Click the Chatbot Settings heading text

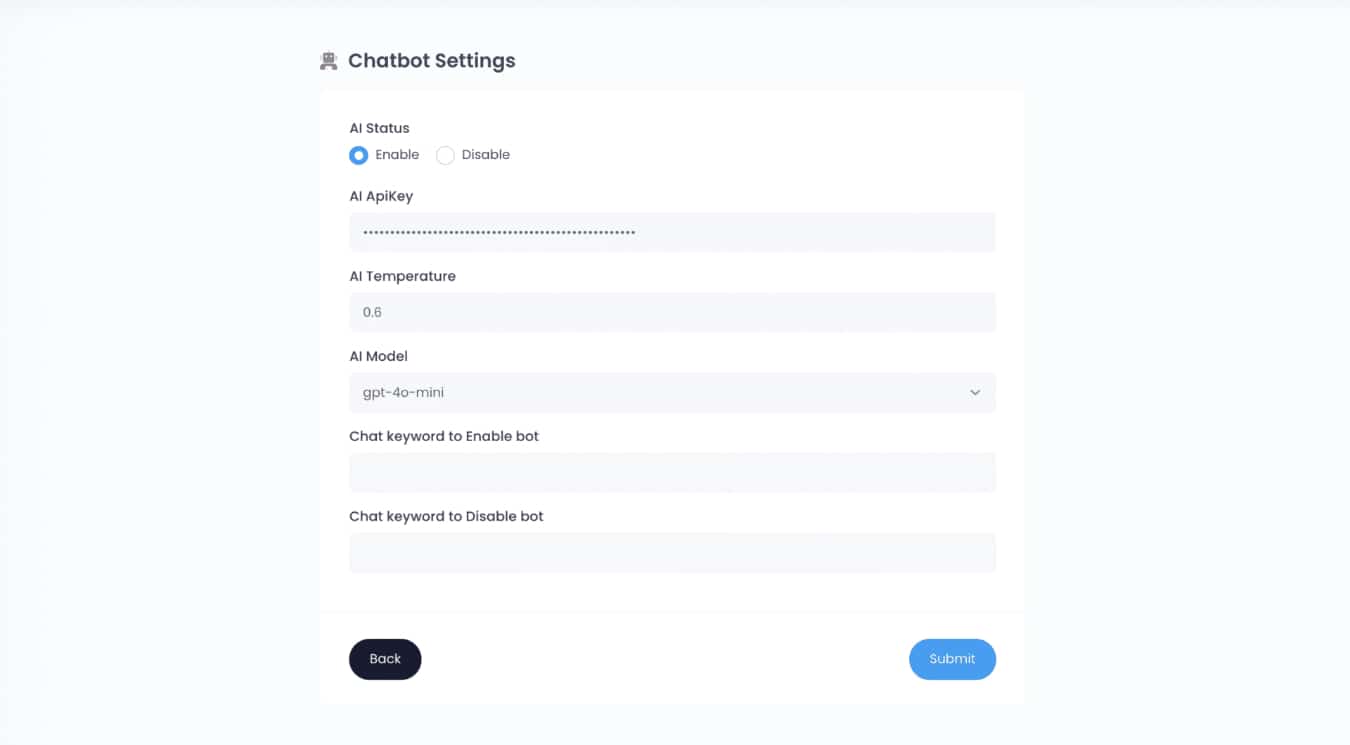tap(431, 61)
